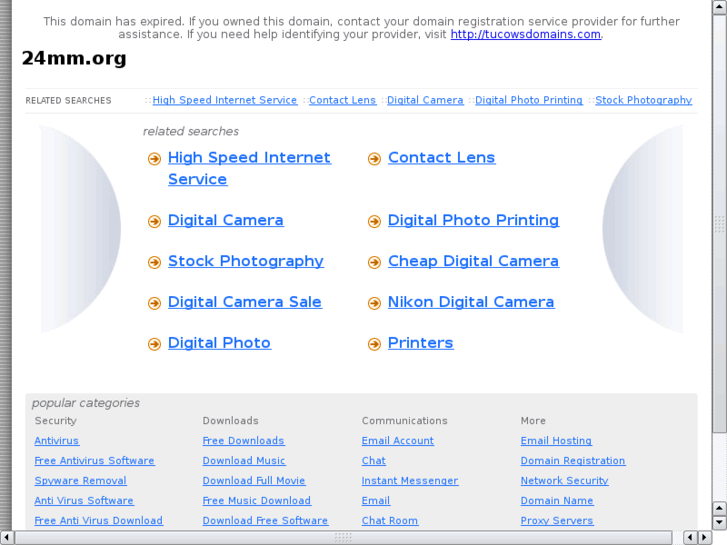Click the arrow icon beside Digital Camera Sale
Viewport: 727px width, 545px height.
coord(154,304)
